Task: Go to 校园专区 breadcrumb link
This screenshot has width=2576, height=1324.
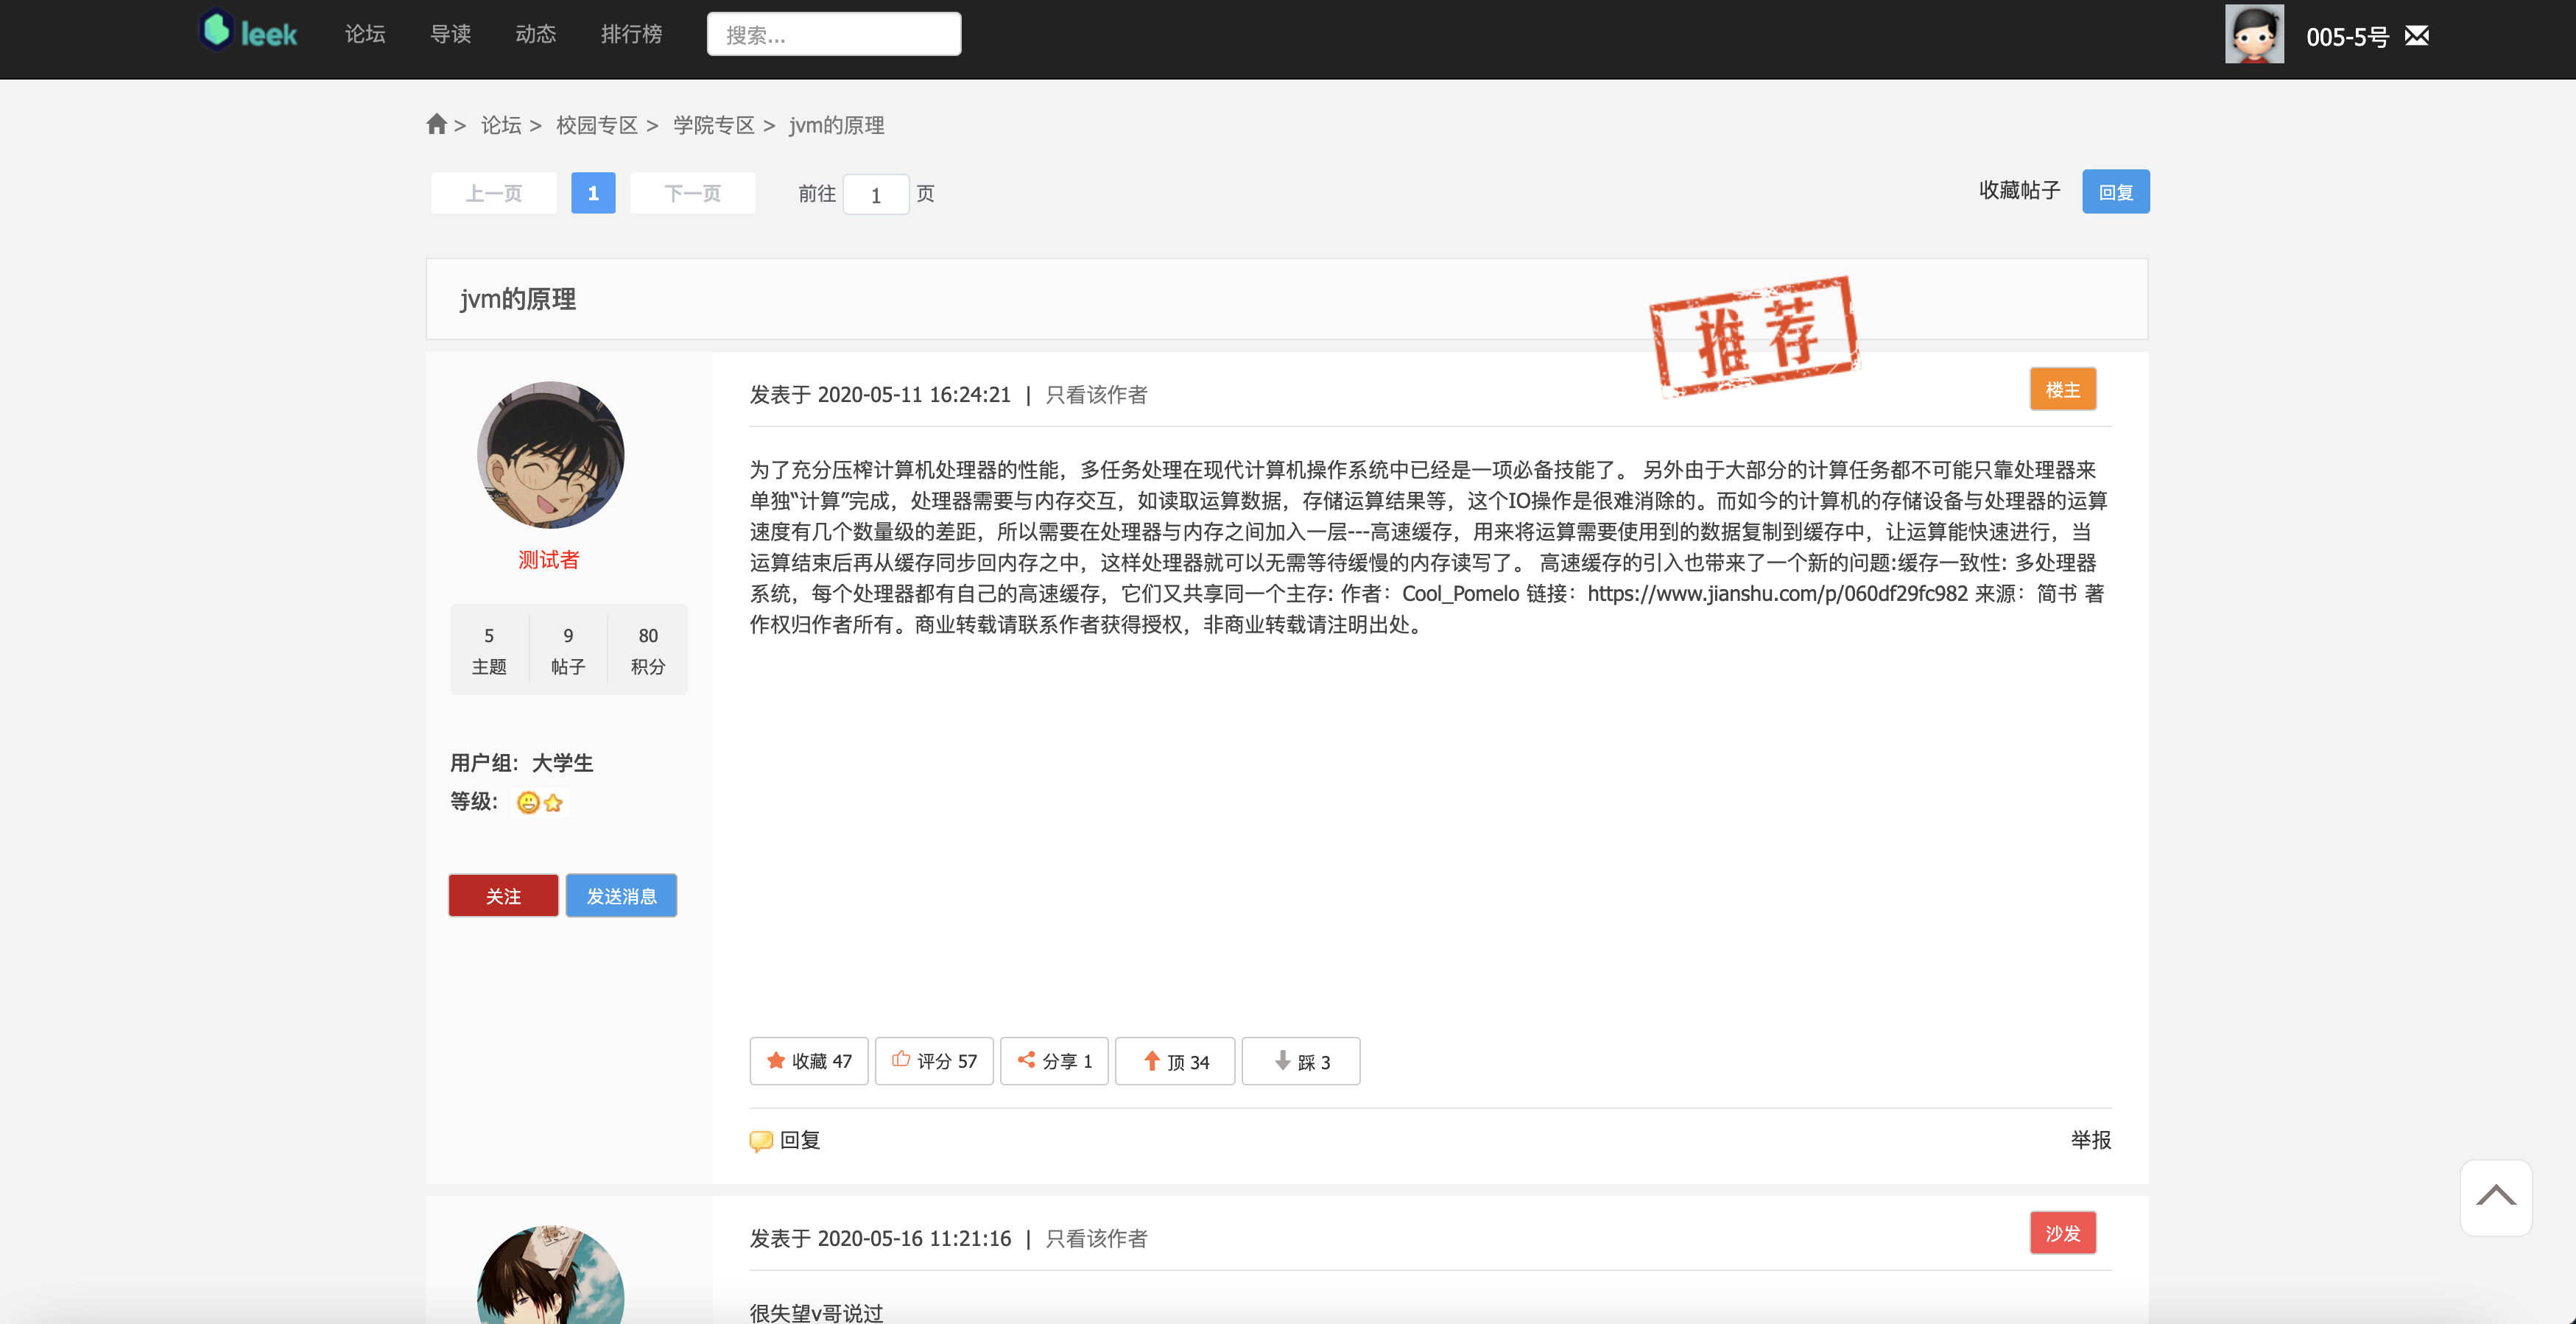Action: tap(597, 125)
